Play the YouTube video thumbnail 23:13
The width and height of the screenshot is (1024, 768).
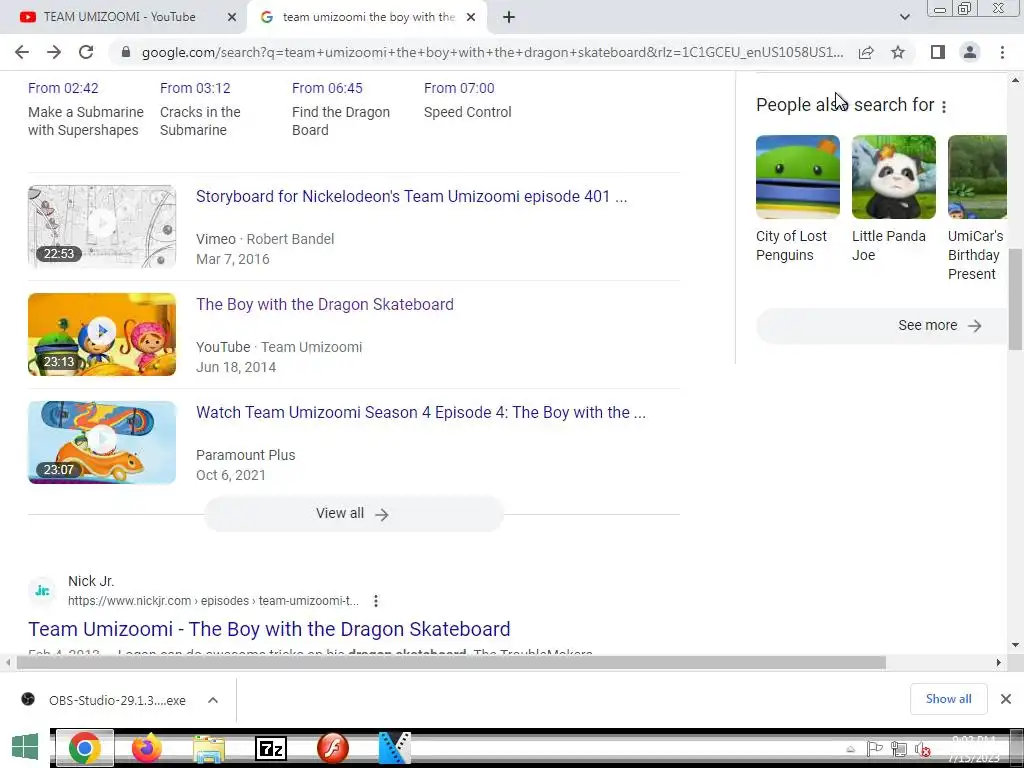tap(102, 334)
